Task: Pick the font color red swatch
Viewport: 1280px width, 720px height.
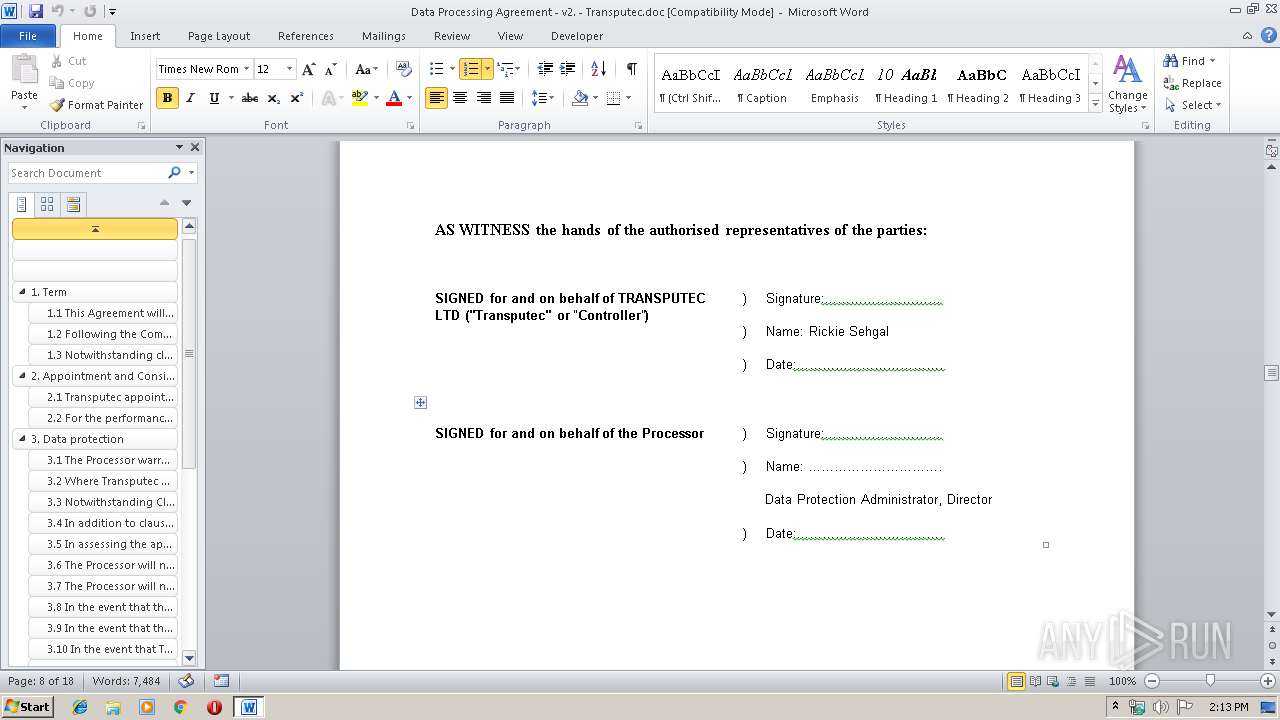Action: [394, 98]
